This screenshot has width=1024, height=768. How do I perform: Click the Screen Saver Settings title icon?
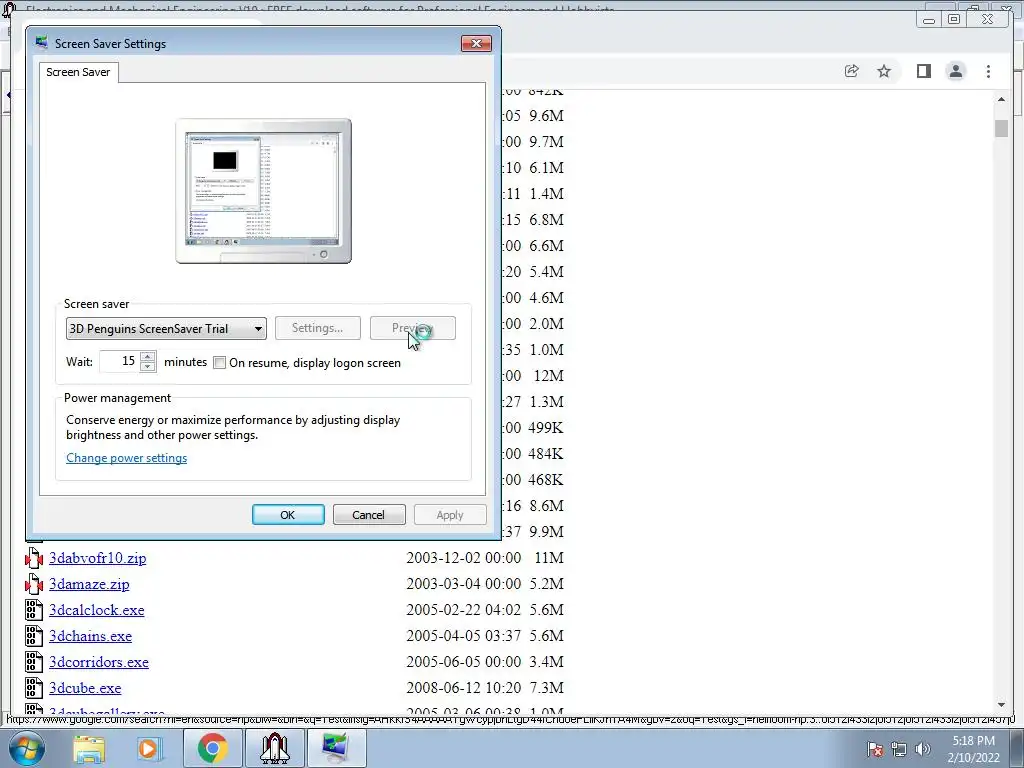point(42,43)
